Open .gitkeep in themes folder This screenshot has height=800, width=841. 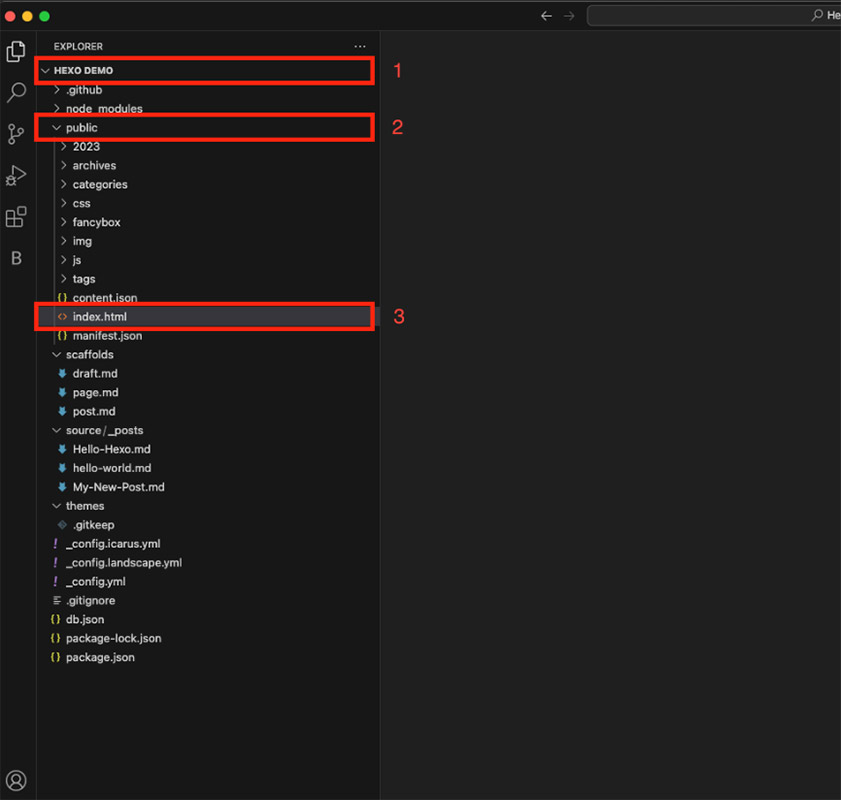tap(208, 524)
